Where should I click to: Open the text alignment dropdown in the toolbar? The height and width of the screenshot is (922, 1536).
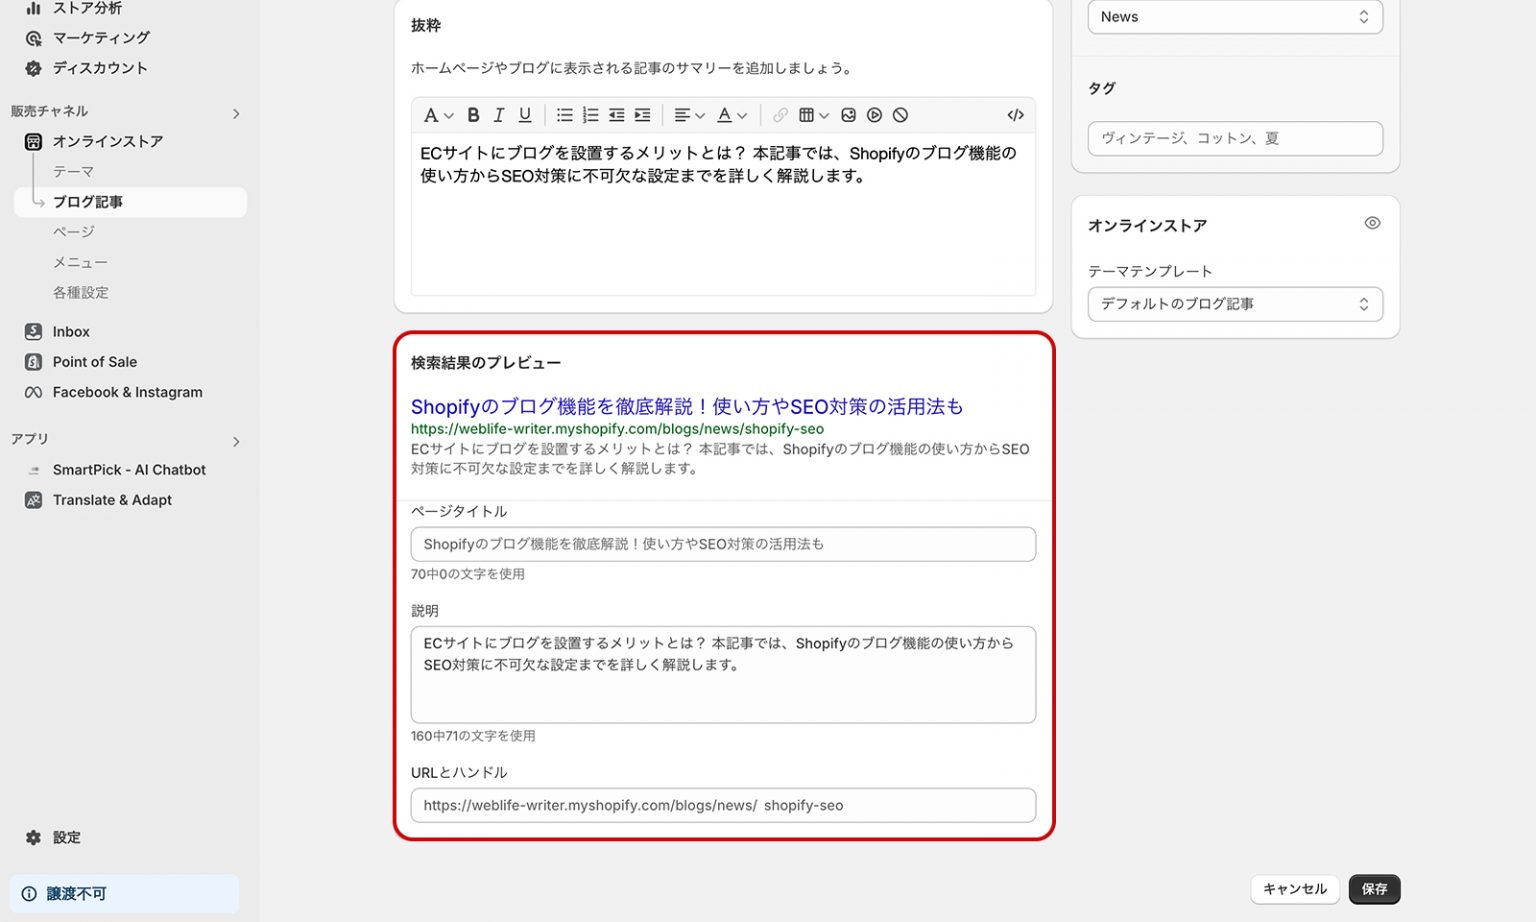(x=688, y=115)
